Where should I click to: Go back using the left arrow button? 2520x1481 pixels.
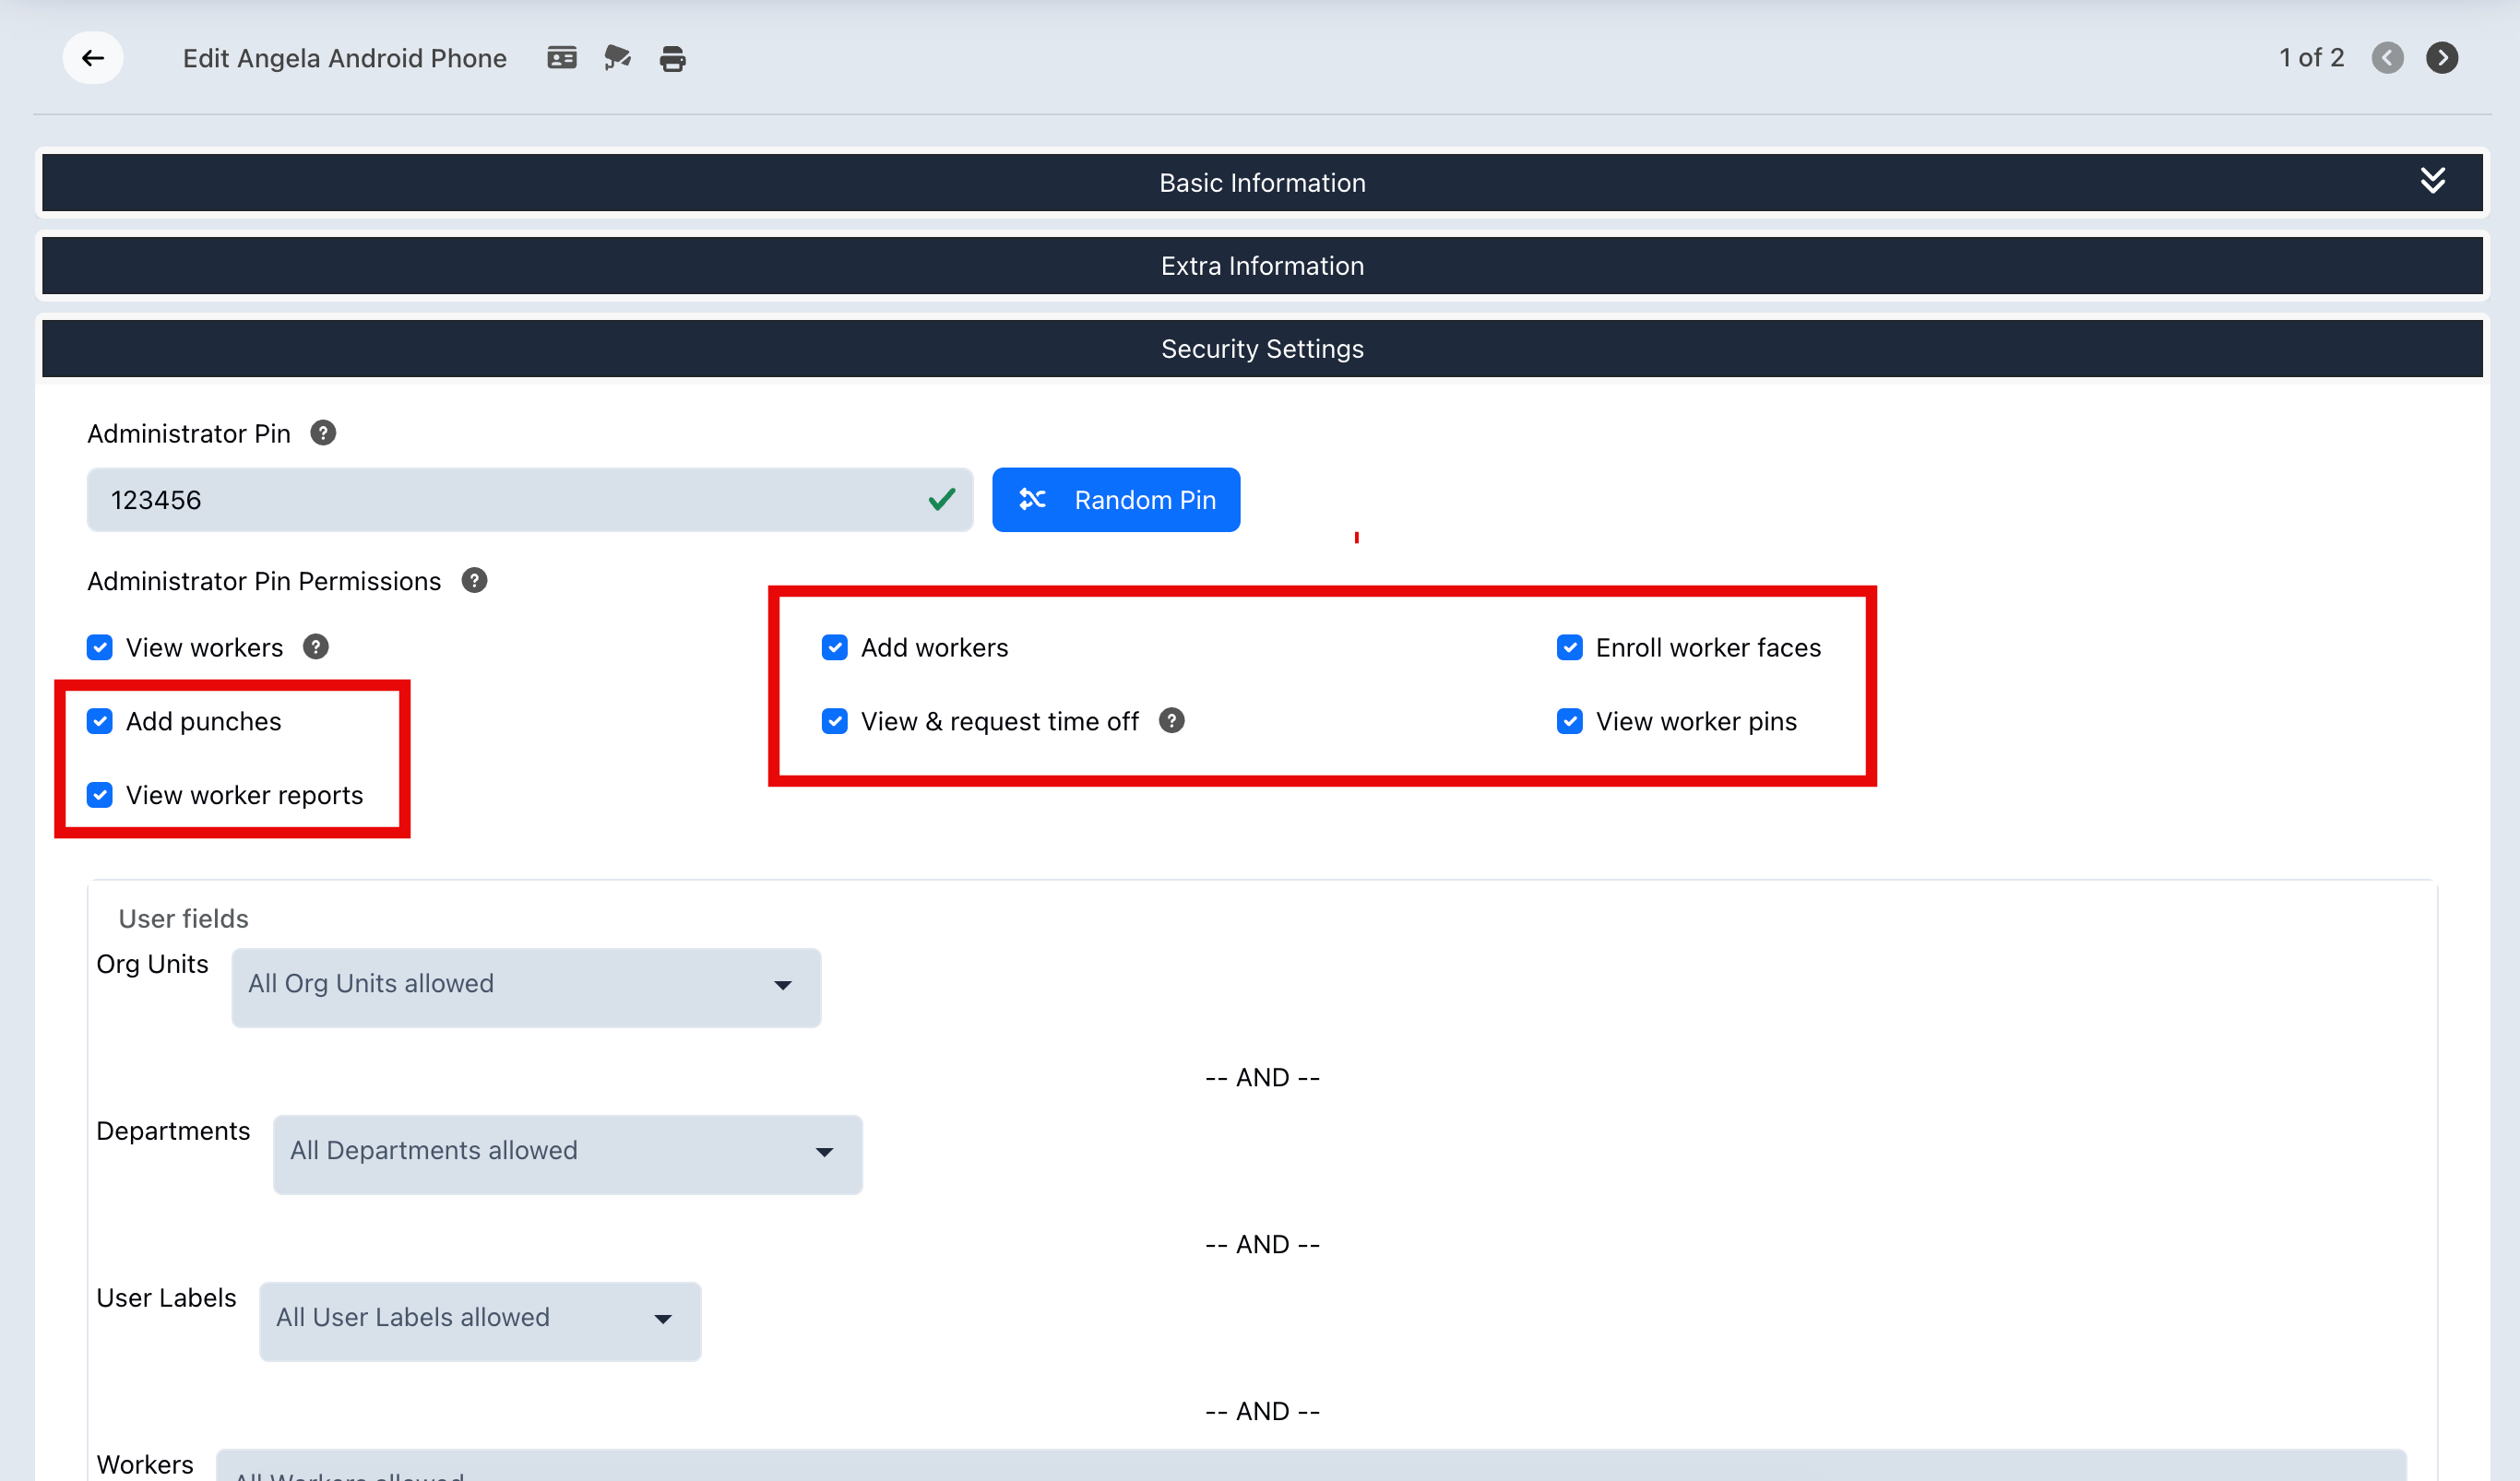click(x=93, y=58)
